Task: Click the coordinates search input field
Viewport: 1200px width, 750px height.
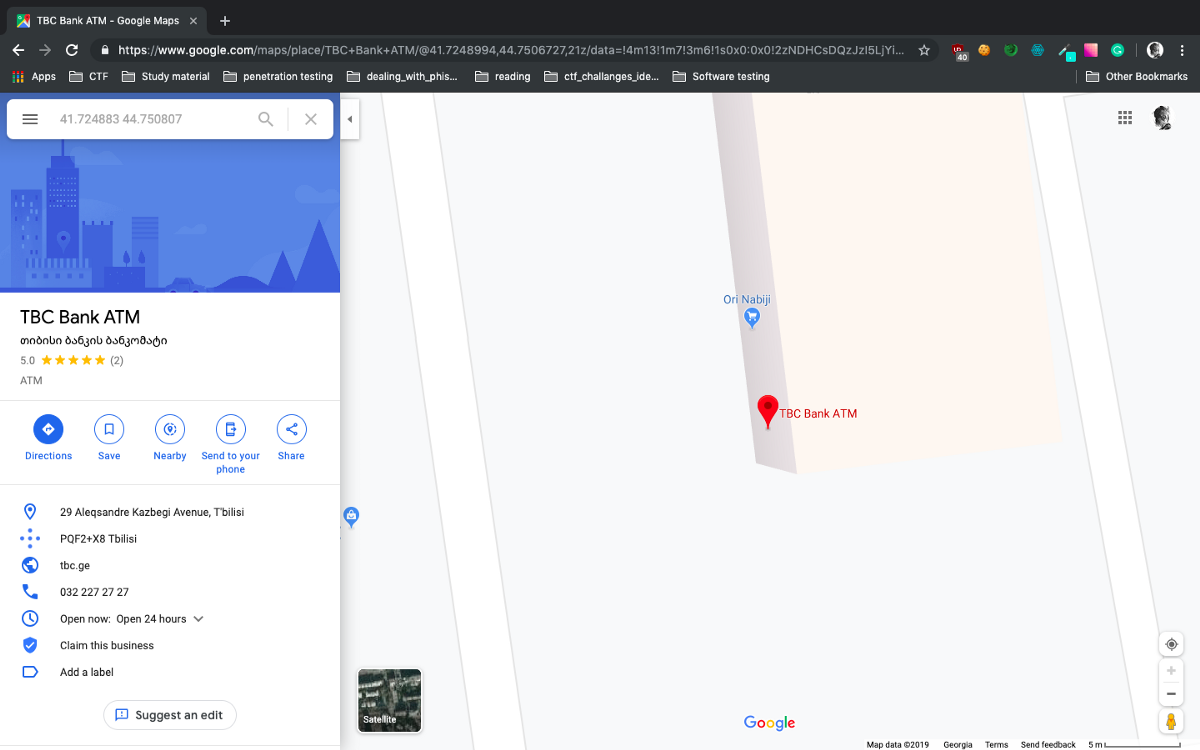Action: click(x=150, y=119)
